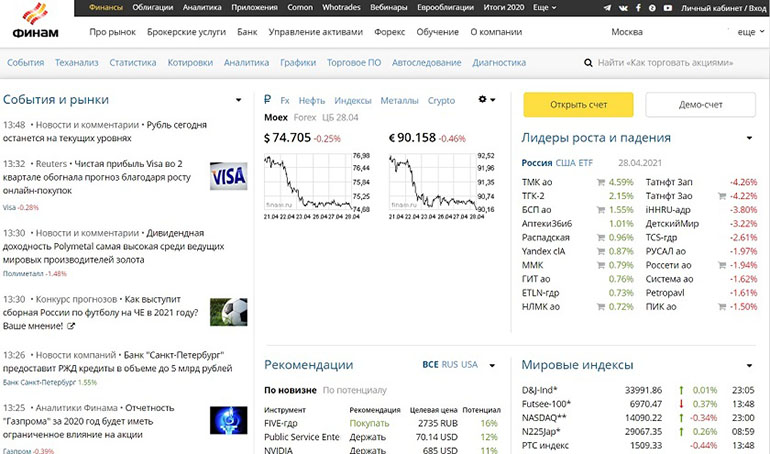Open the dollar rate chart

click(317, 187)
